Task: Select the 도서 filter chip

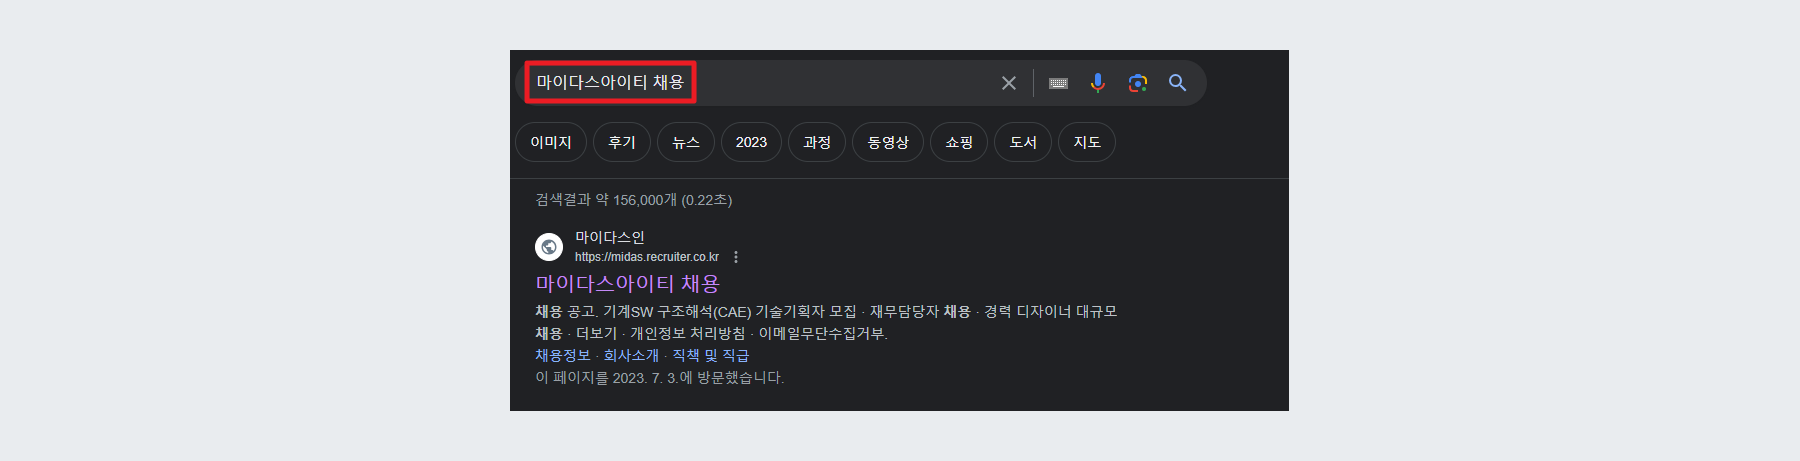Action: tap(1023, 142)
